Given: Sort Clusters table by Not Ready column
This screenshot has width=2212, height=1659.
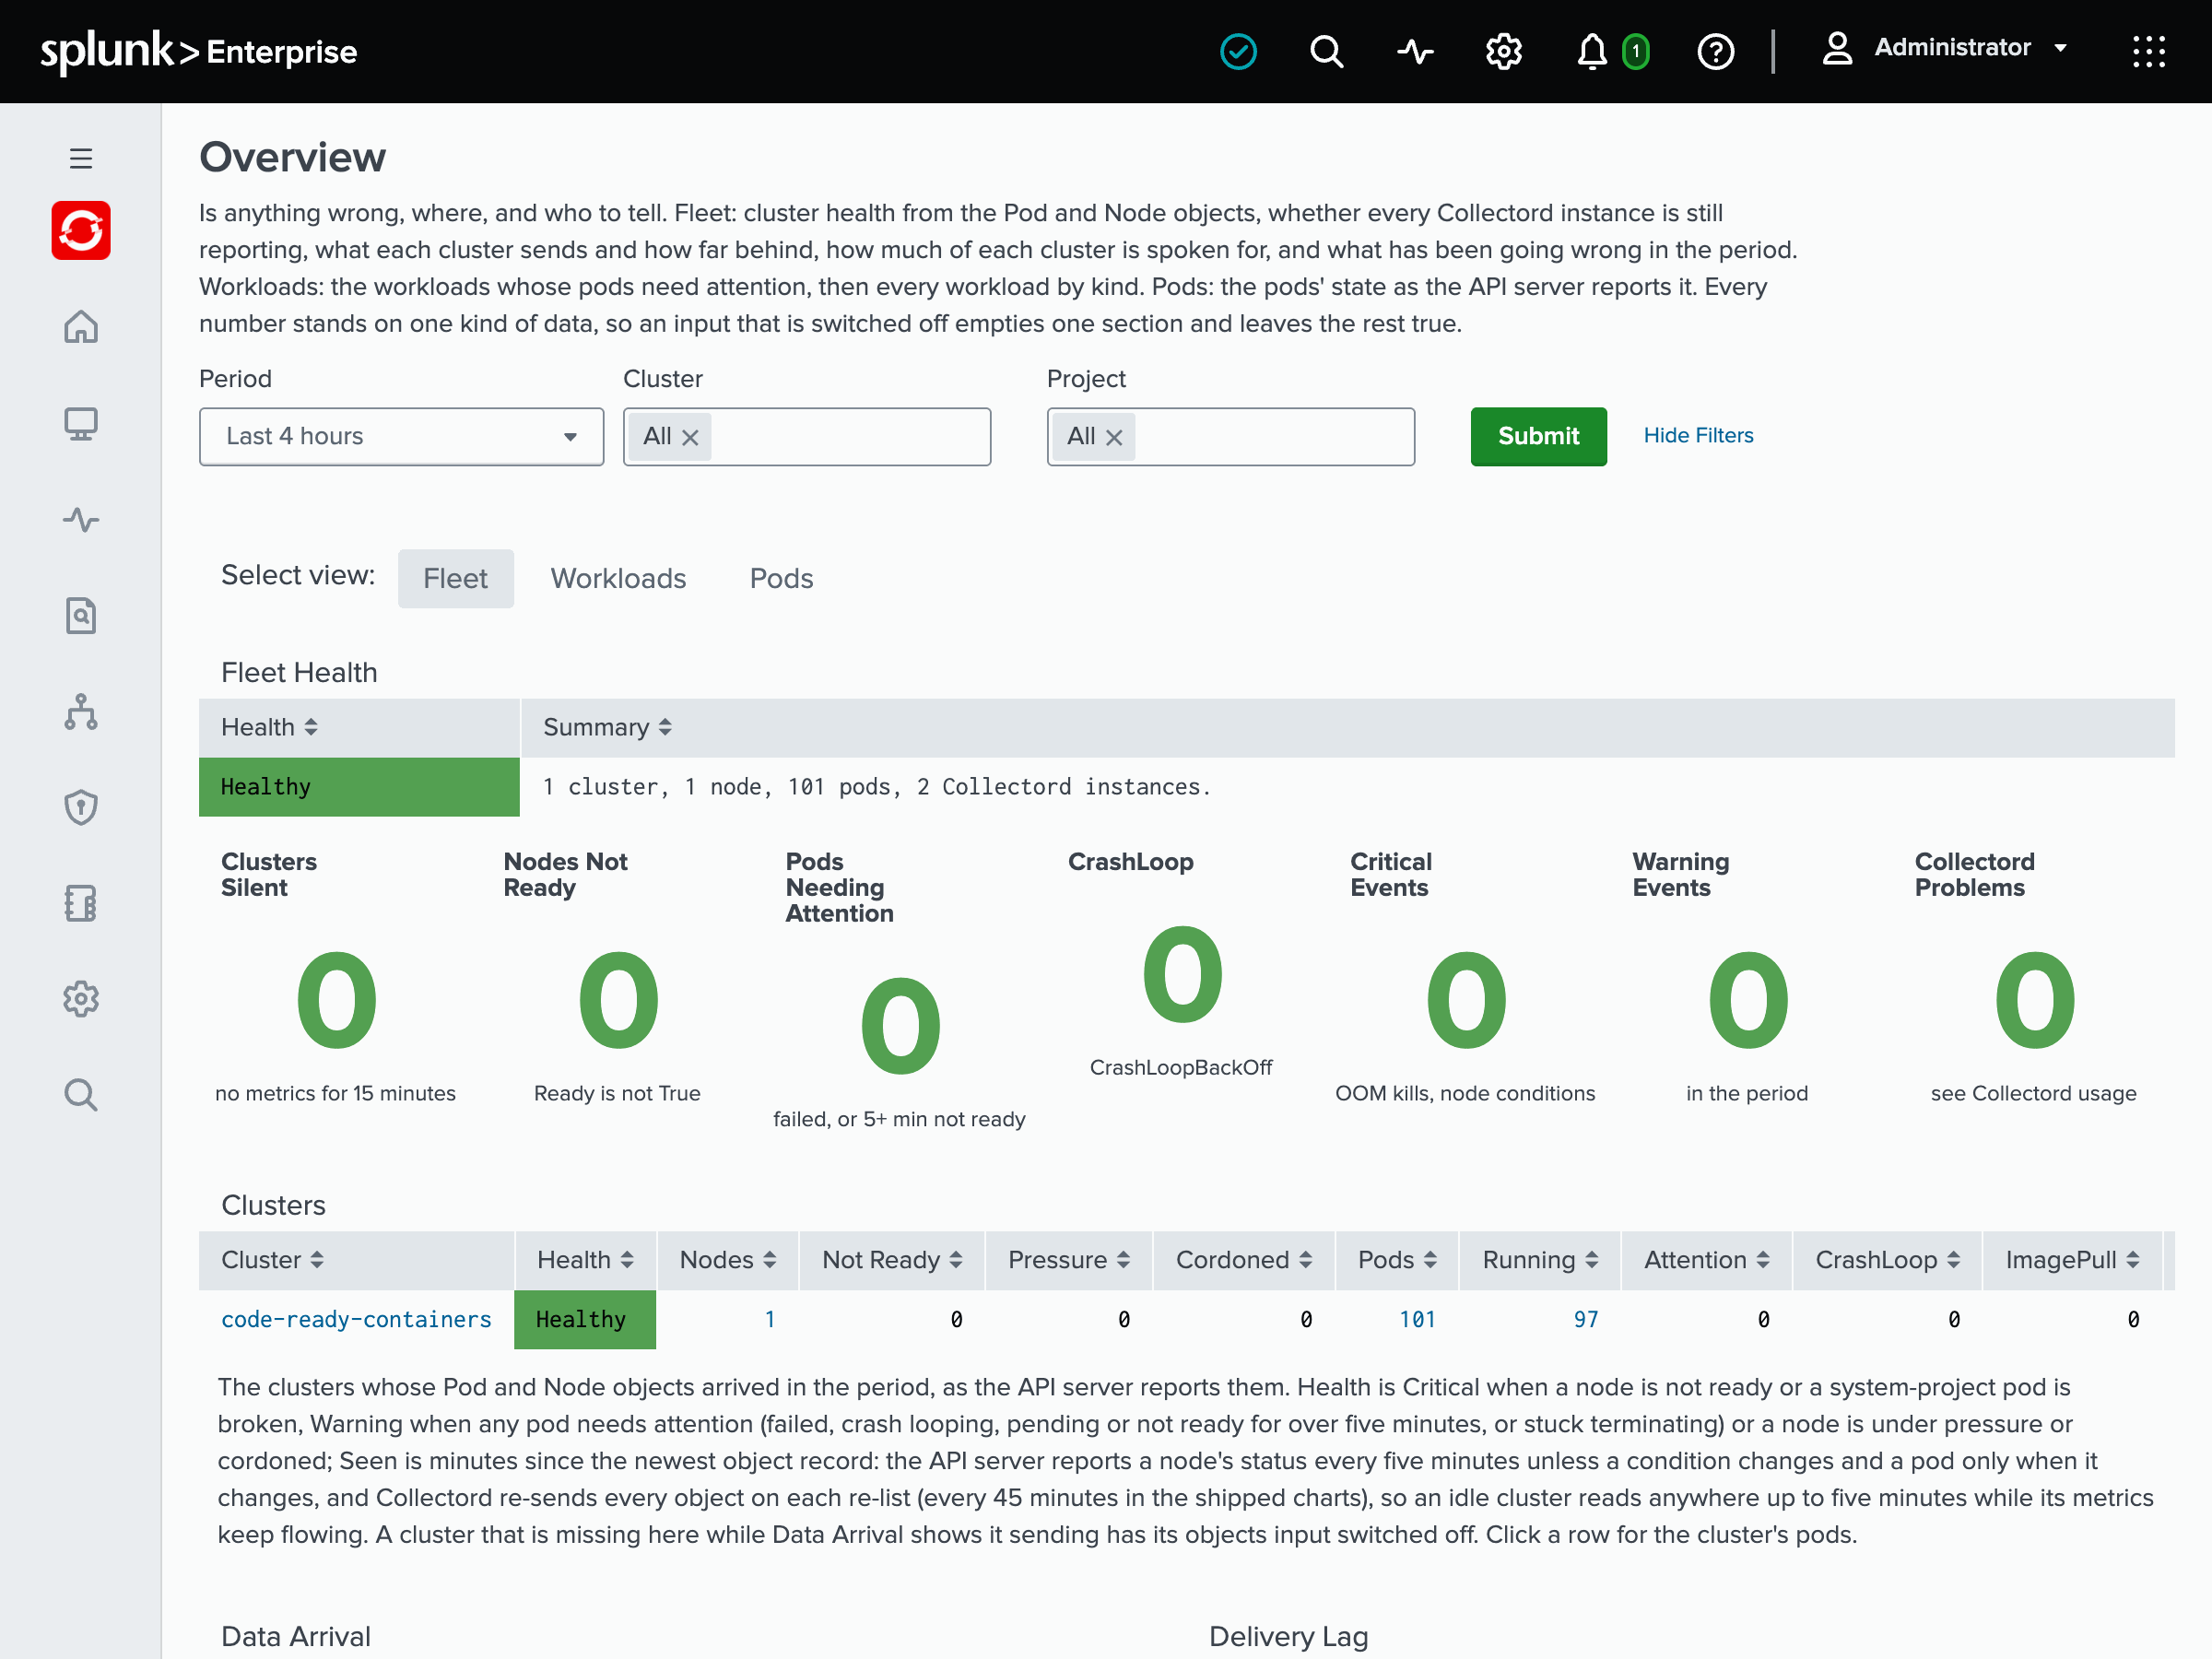Looking at the screenshot, I should [x=892, y=1260].
